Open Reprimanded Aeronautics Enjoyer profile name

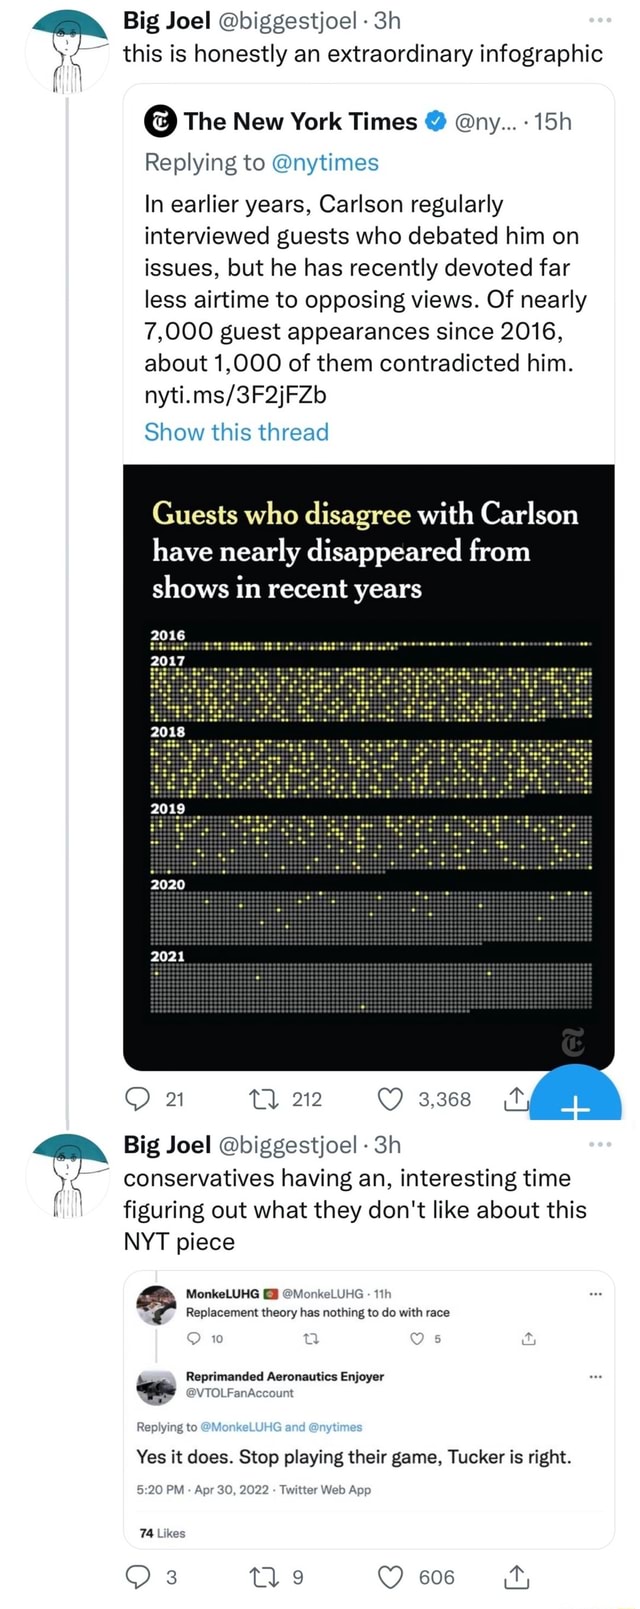pos(285,1376)
